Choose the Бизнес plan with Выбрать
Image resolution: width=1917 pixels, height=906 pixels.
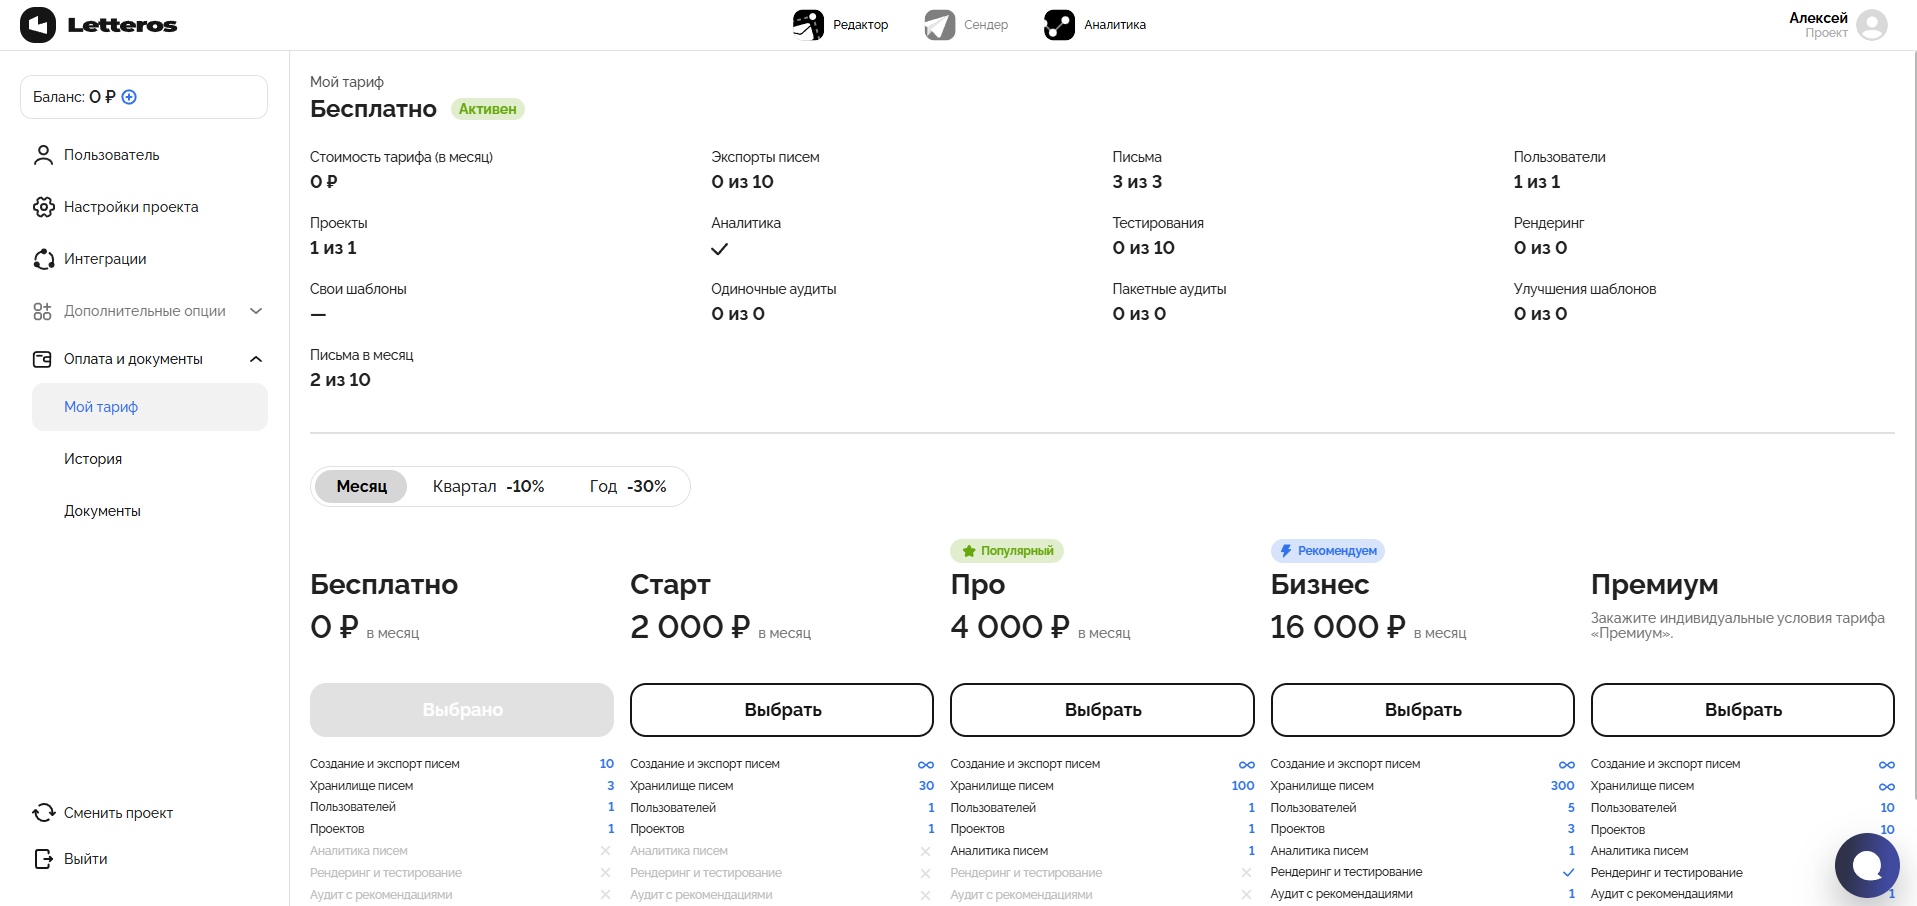pyautogui.click(x=1422, y=710)
